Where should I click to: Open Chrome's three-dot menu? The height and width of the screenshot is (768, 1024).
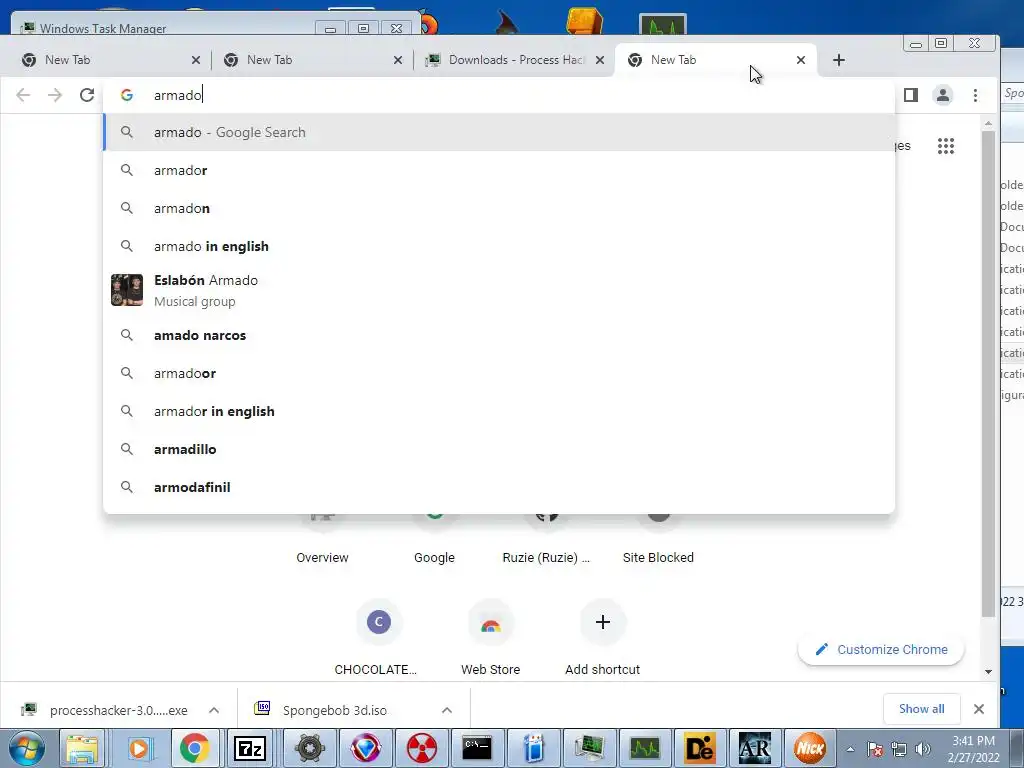point(976,95)
